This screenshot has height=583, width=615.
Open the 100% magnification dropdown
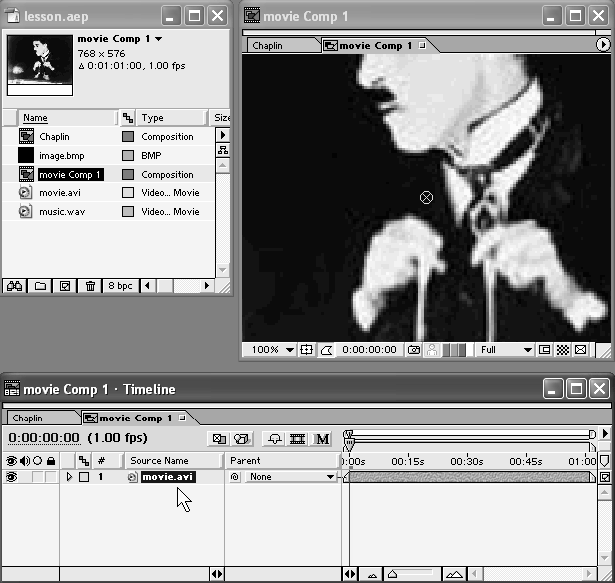(x=271, y=351)
